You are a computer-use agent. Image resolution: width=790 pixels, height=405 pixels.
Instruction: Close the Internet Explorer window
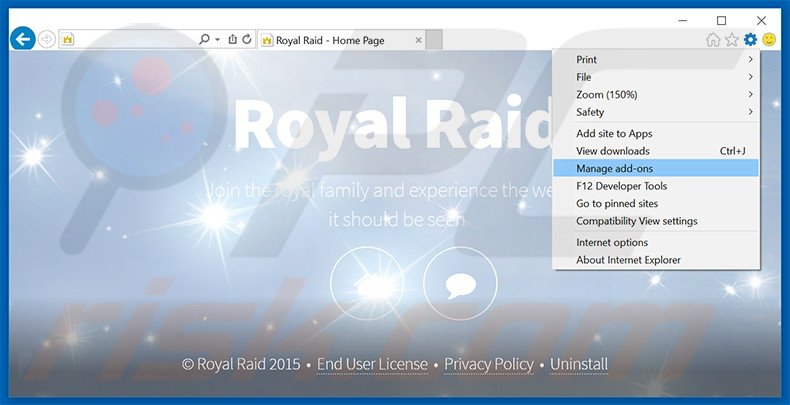click(x=761, y=21)
